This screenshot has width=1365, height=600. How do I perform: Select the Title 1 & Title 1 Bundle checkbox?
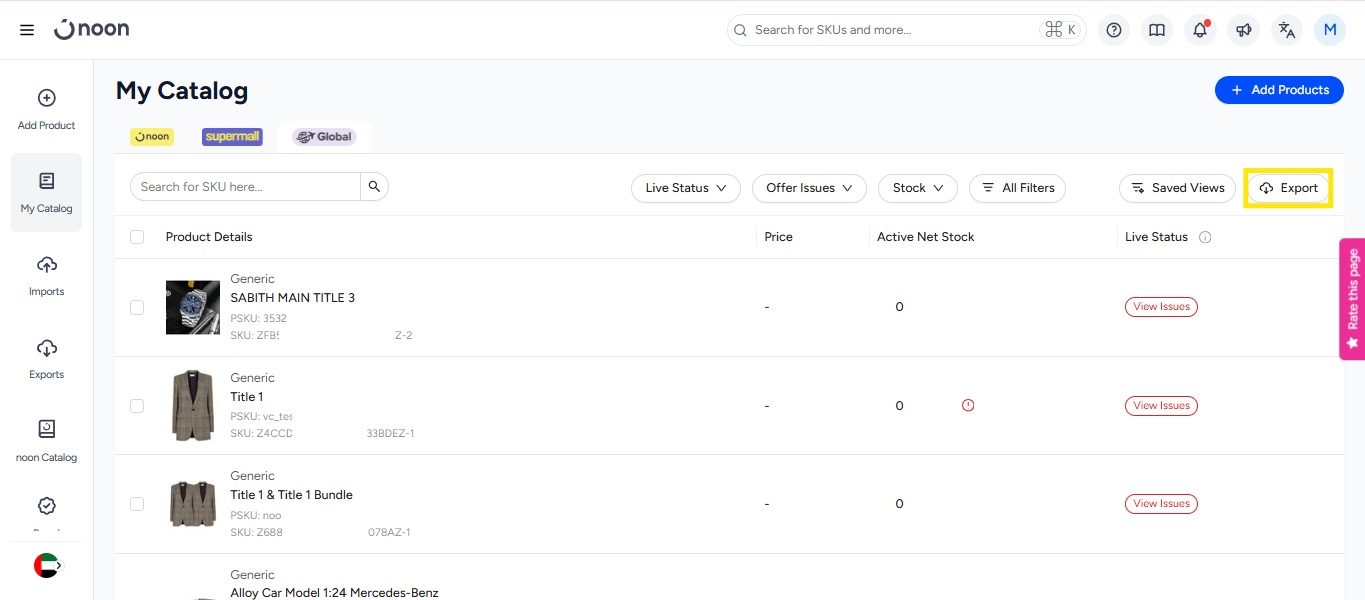coord(137,504)
